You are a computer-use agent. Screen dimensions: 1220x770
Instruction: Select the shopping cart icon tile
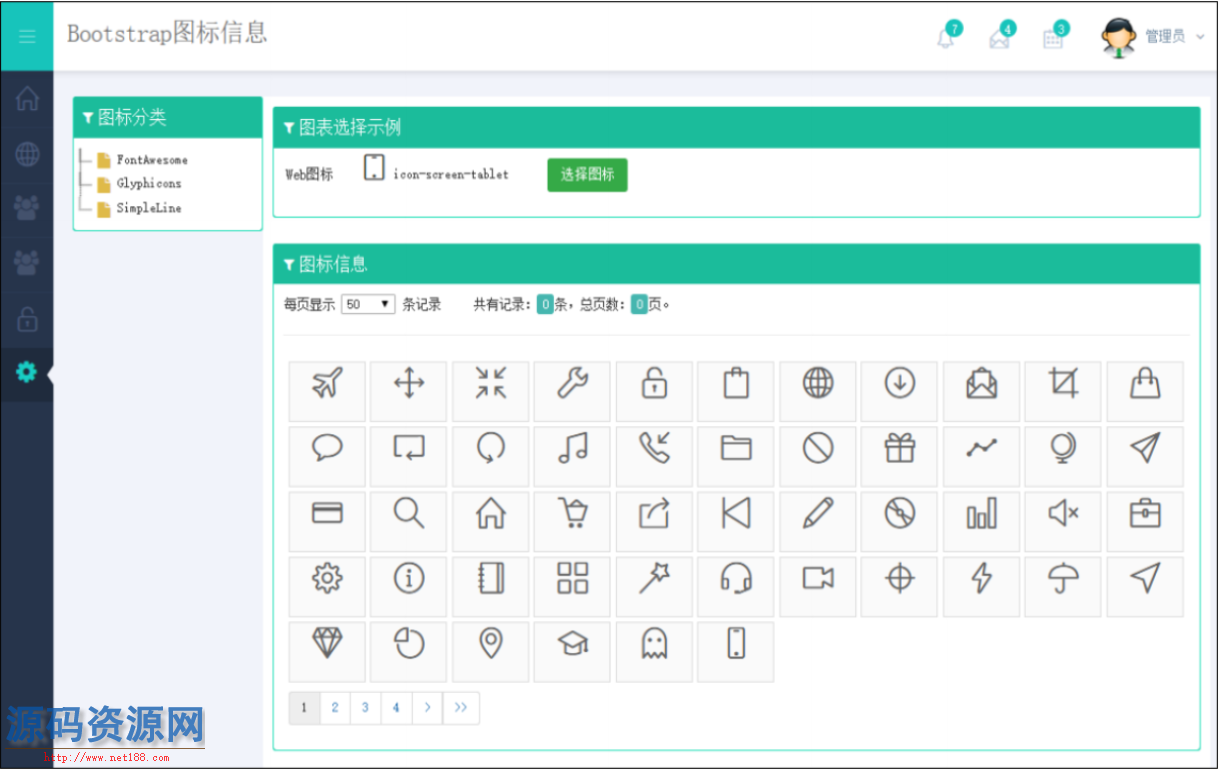pyautogui.click(x=572, y=521)
